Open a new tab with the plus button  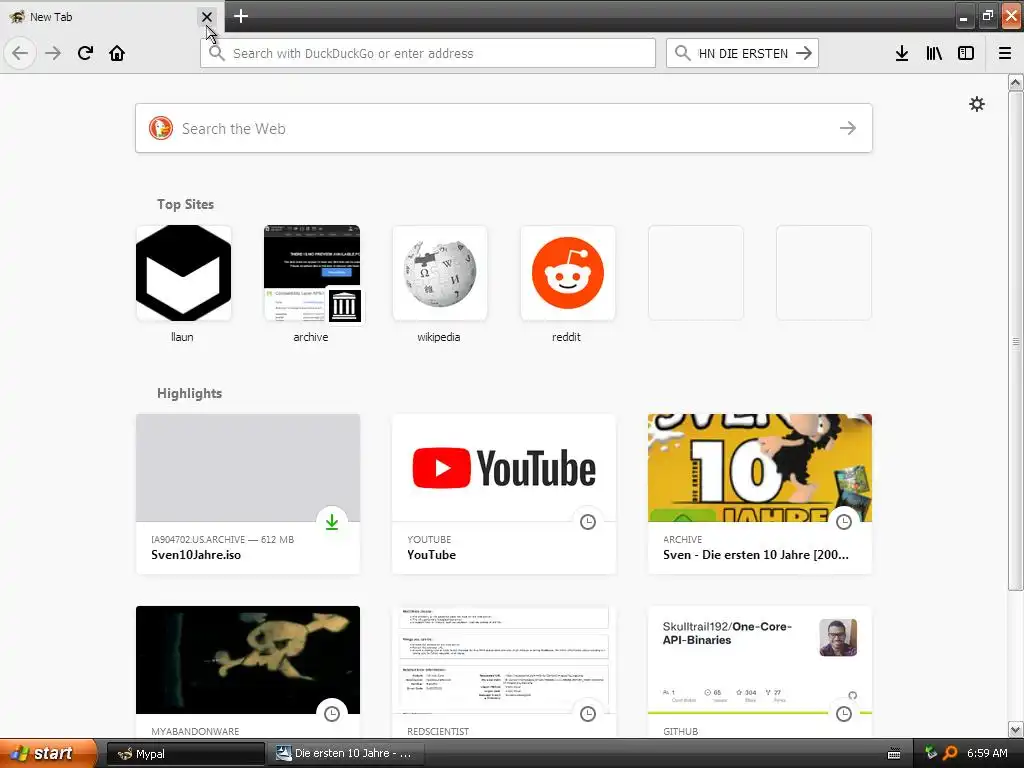coord(241,16)
